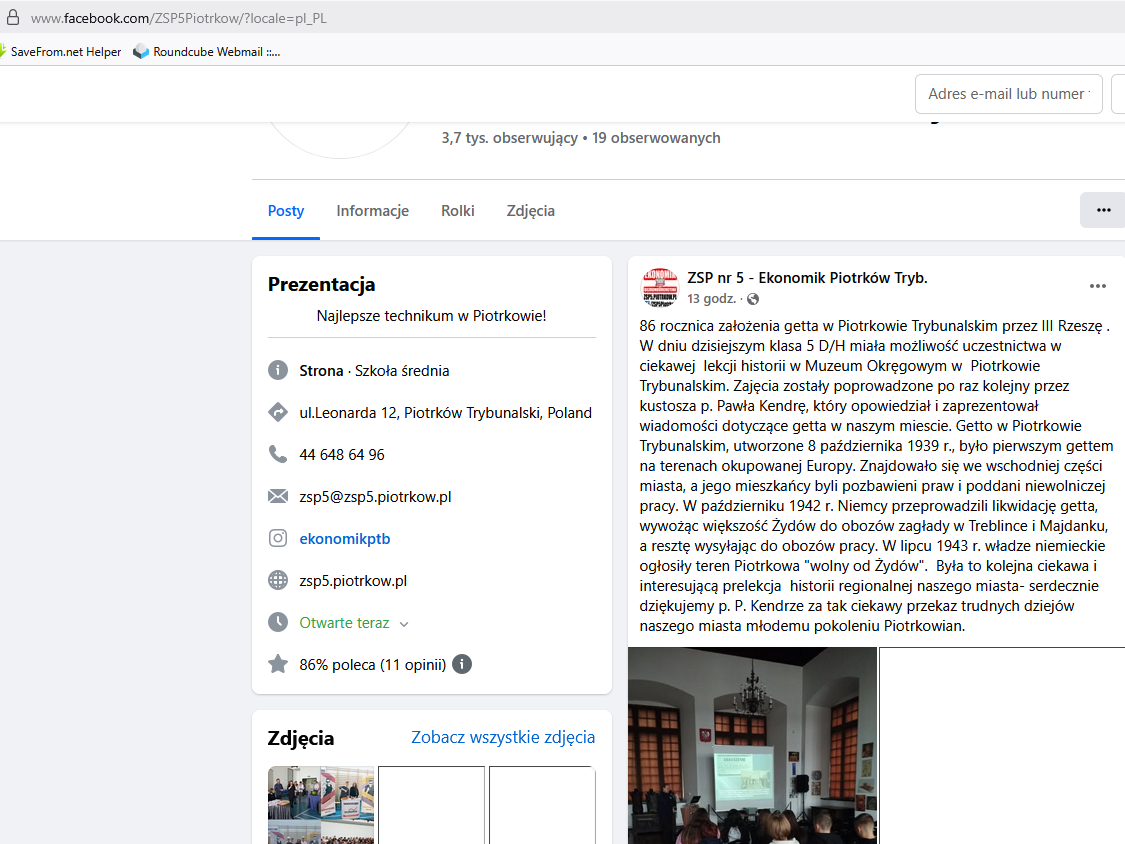Open the Rolki tab

pos(457,211)
